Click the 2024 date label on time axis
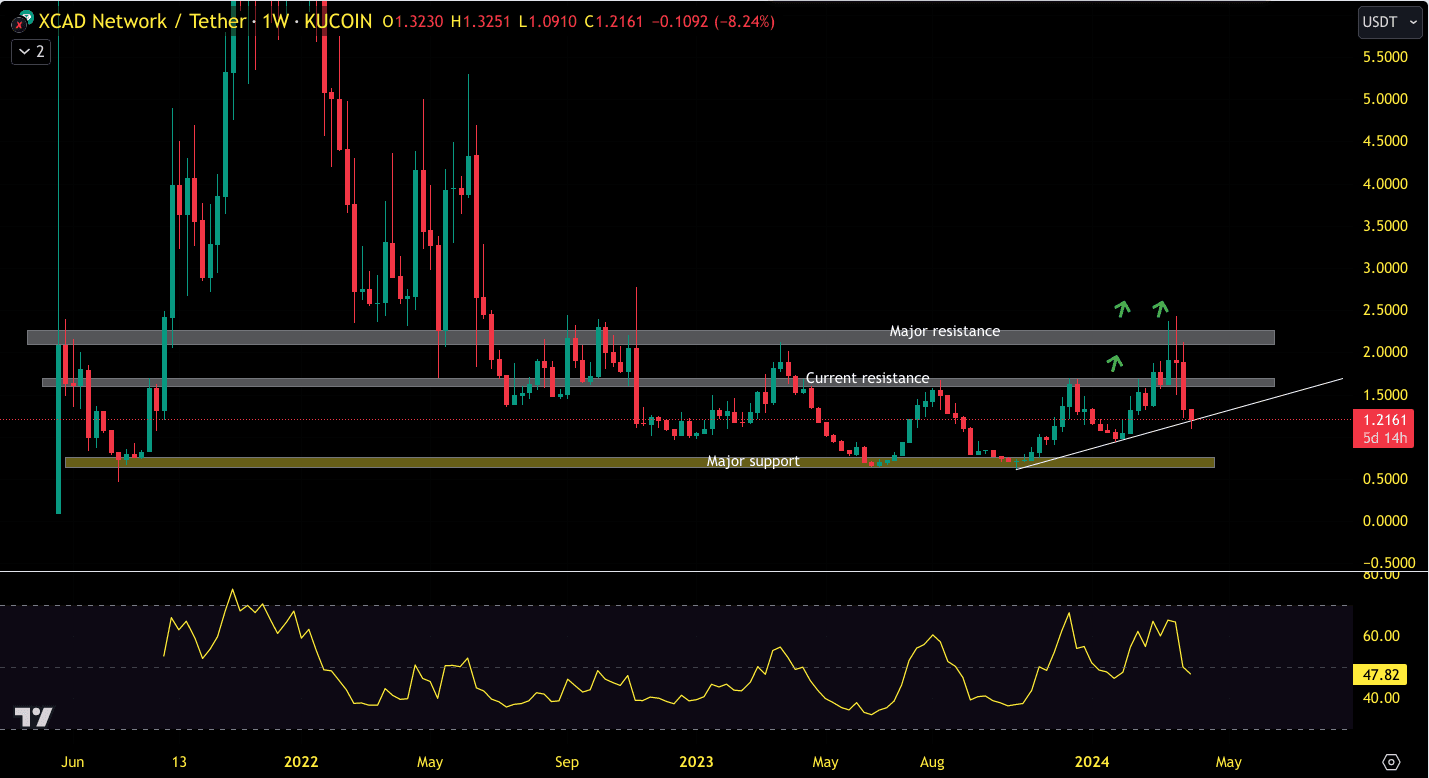This screenshot has width=1429, height=778. click(x=1090, y=762)
